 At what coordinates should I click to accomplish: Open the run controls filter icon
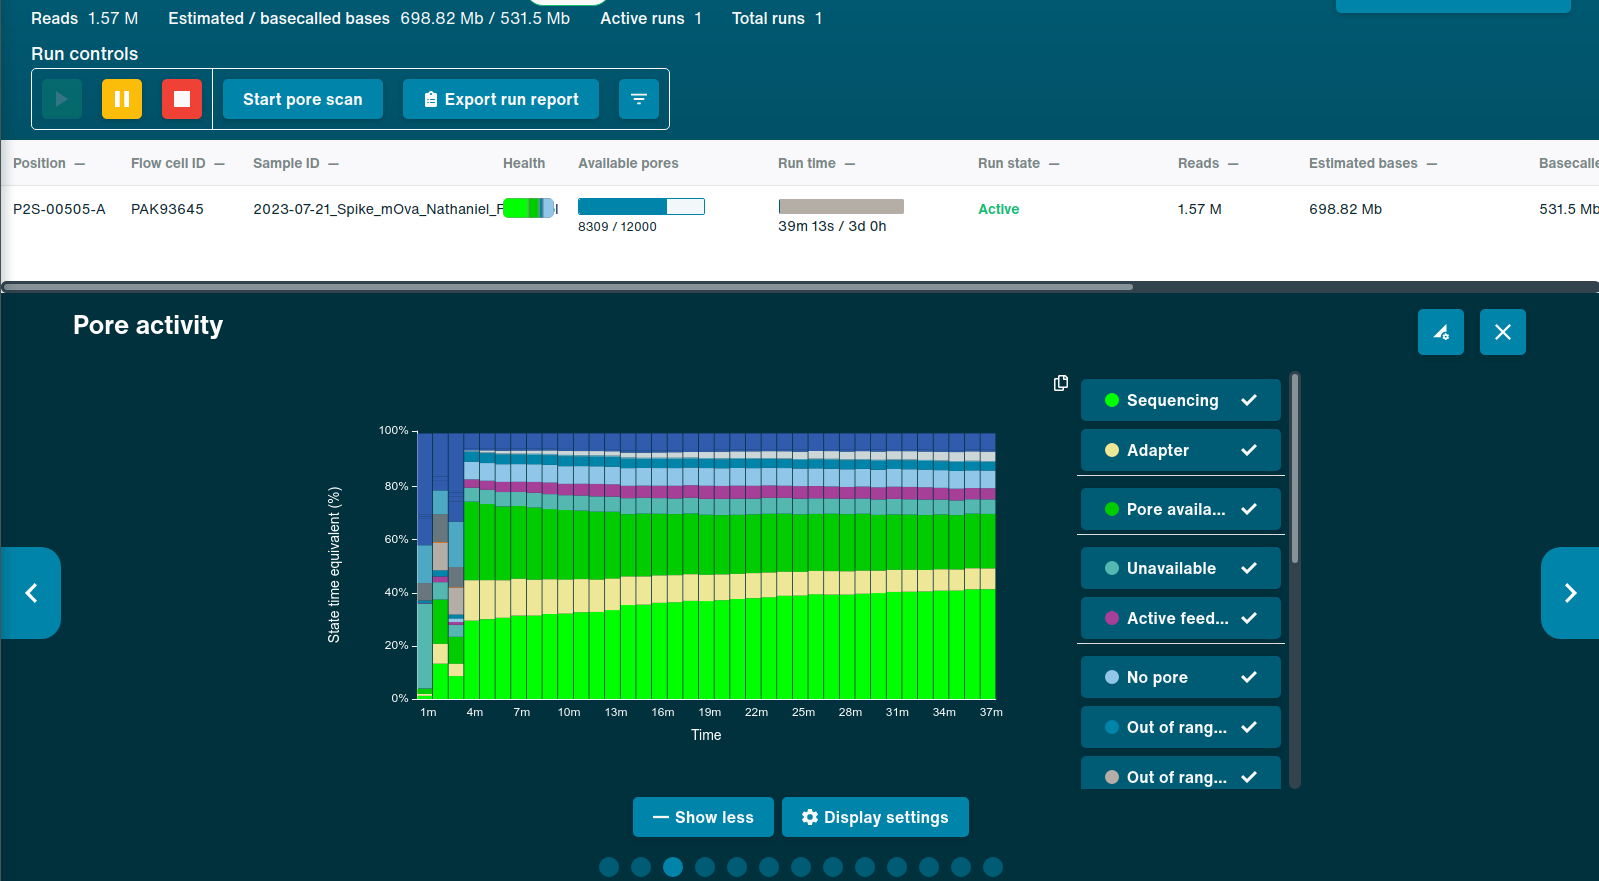pos(639,99)
